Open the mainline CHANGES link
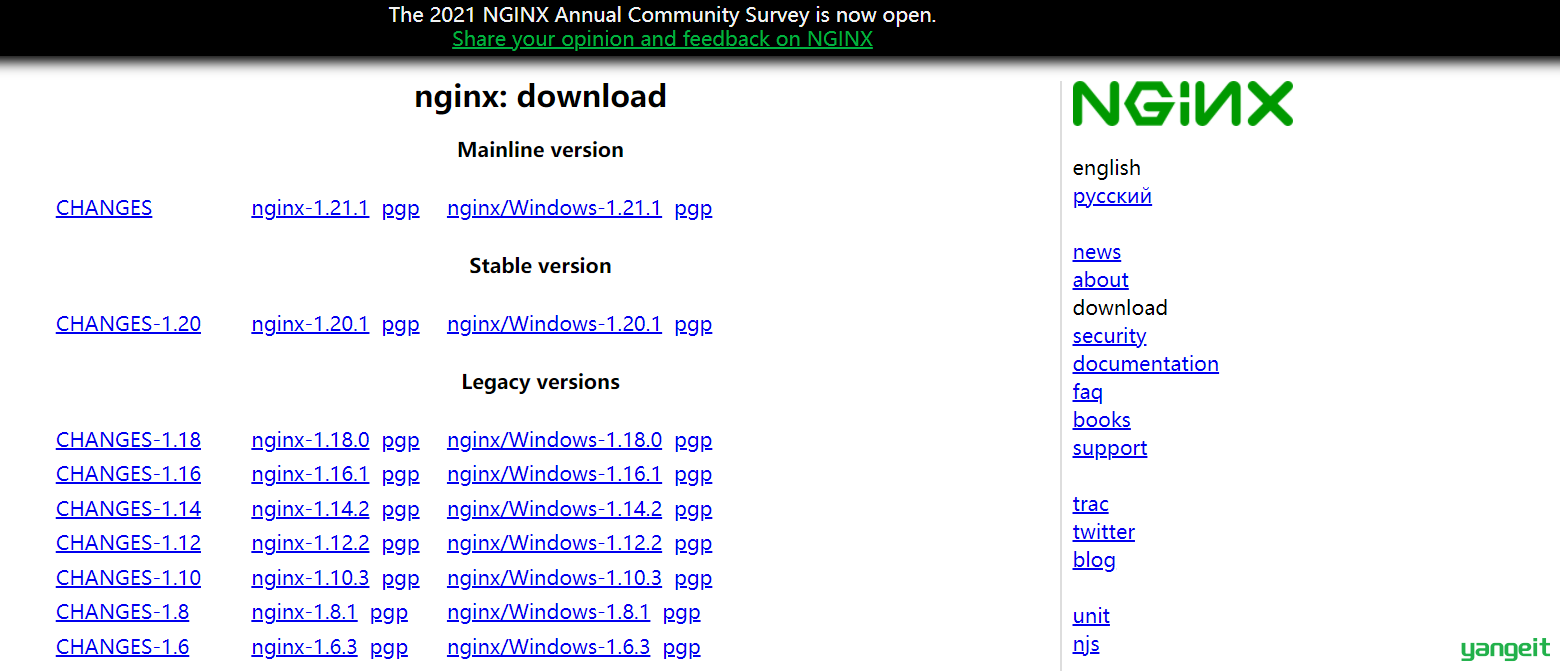This screenshot has height=671, width=1560. point(104,208)
